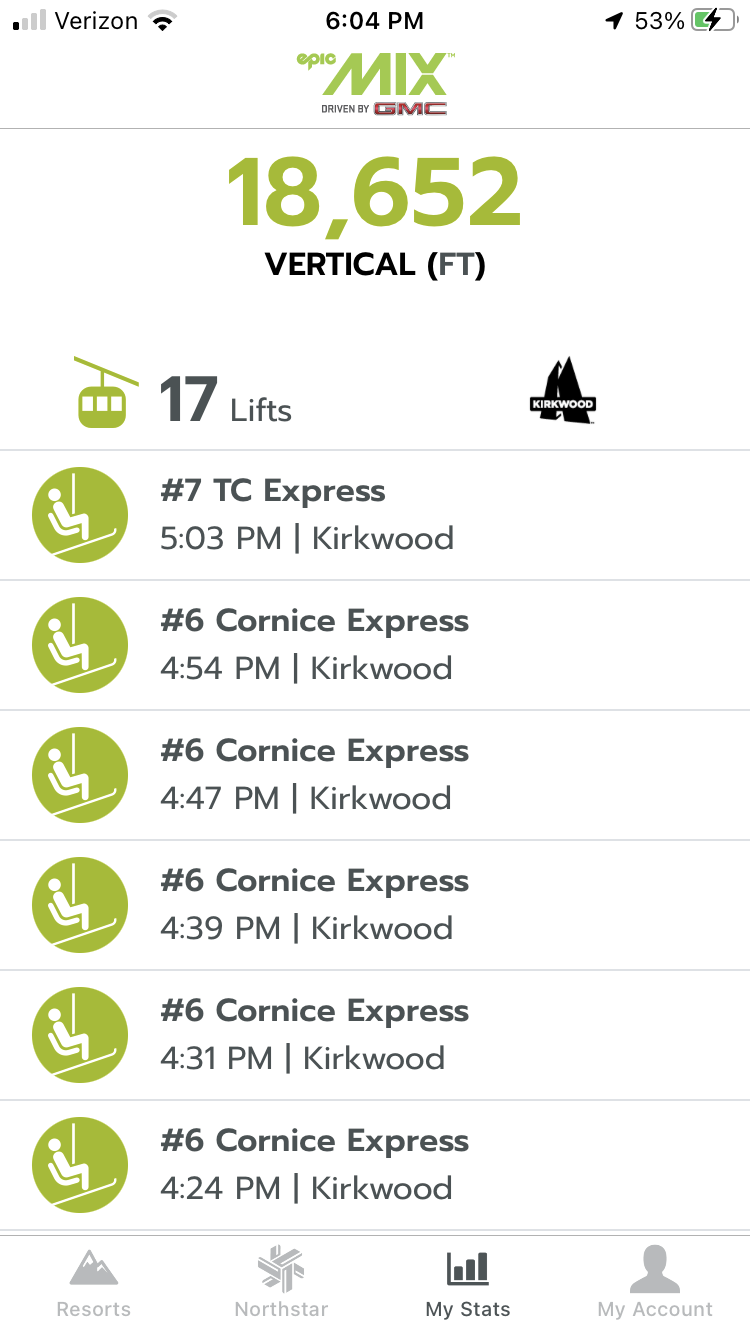Tap chairlift icon beside 4:24 PM ride
This screenshot has width=750, height=1334.
(80, 1165)
